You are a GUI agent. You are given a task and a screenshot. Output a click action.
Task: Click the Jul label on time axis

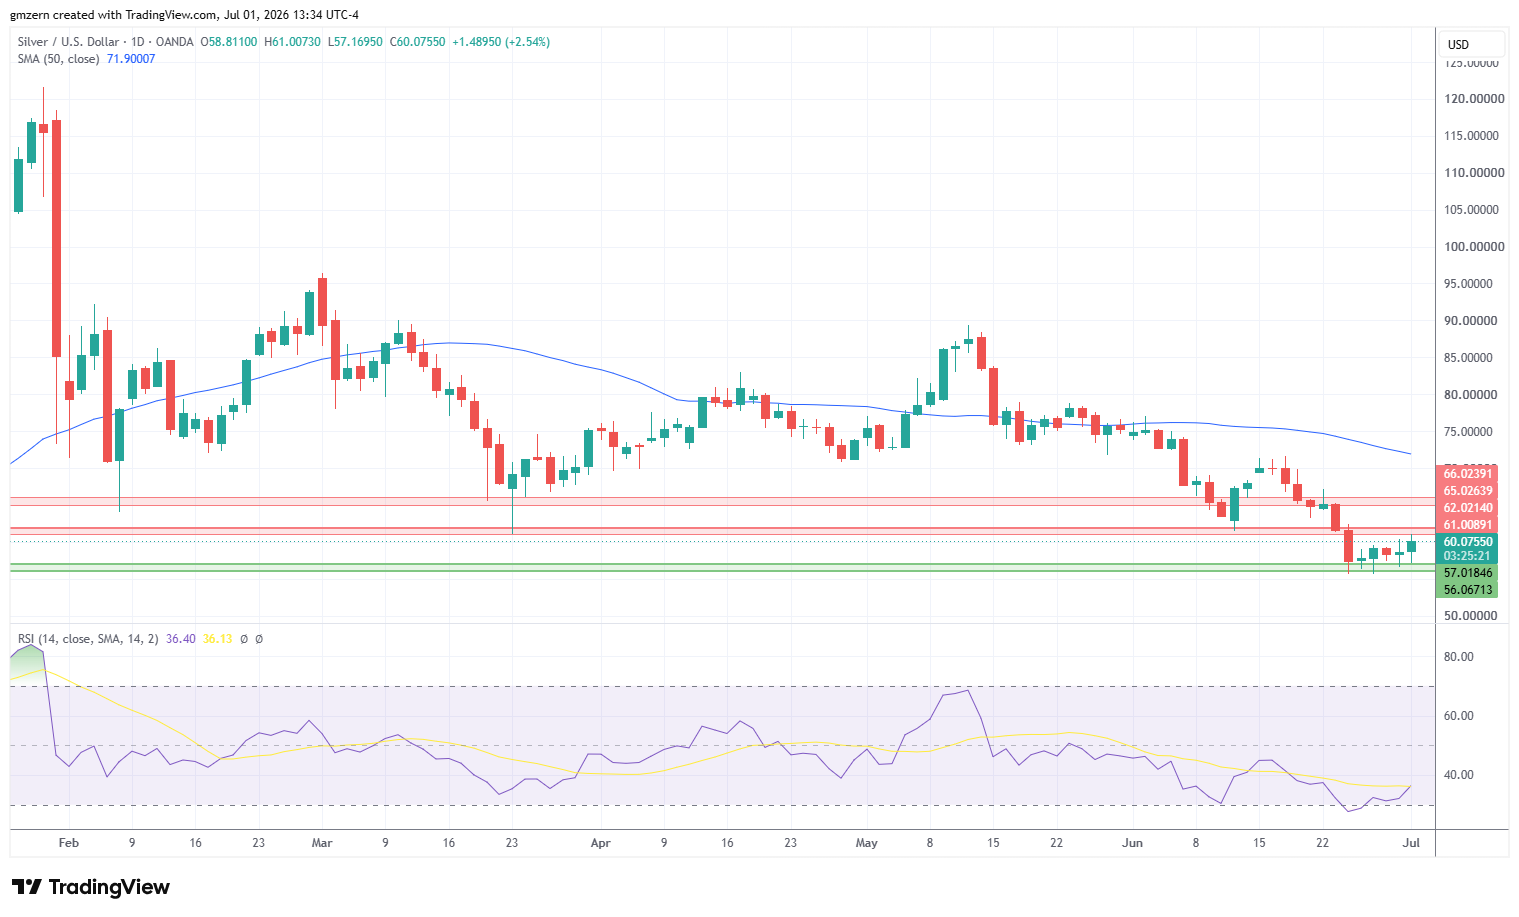pyautogui.click(x=1411, y=843)
